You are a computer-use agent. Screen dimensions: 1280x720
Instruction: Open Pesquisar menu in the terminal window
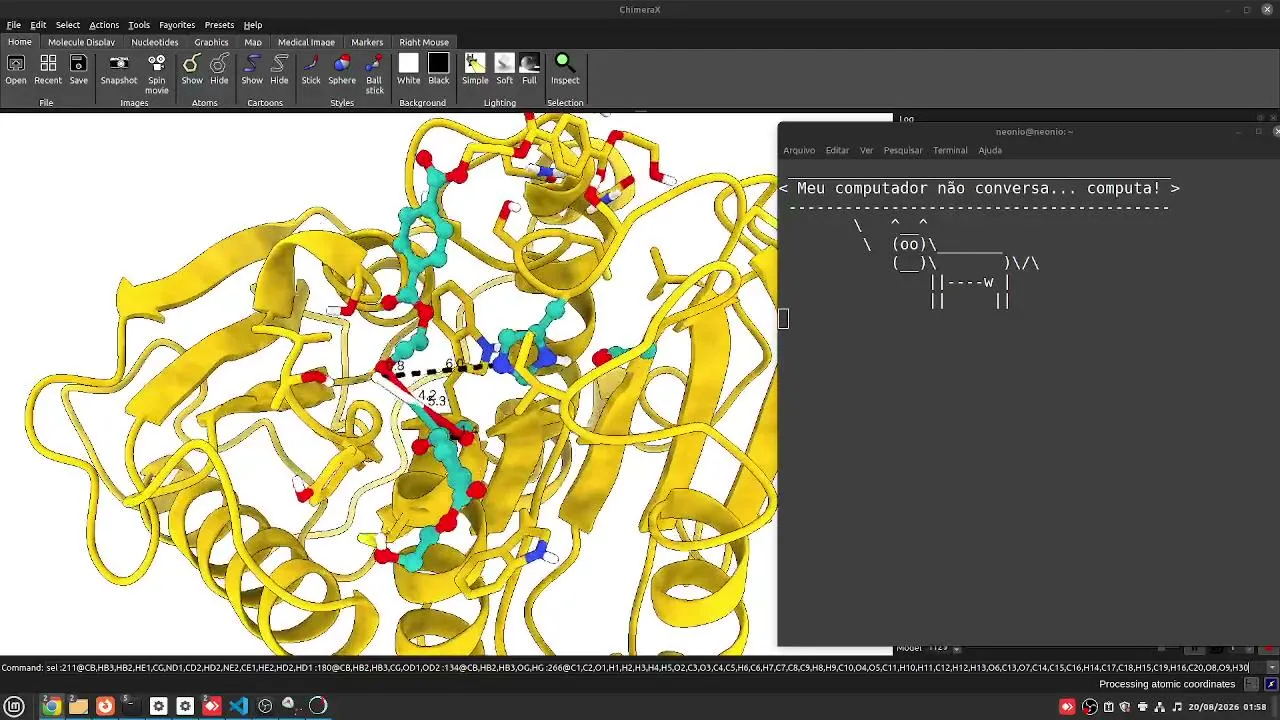903,150
